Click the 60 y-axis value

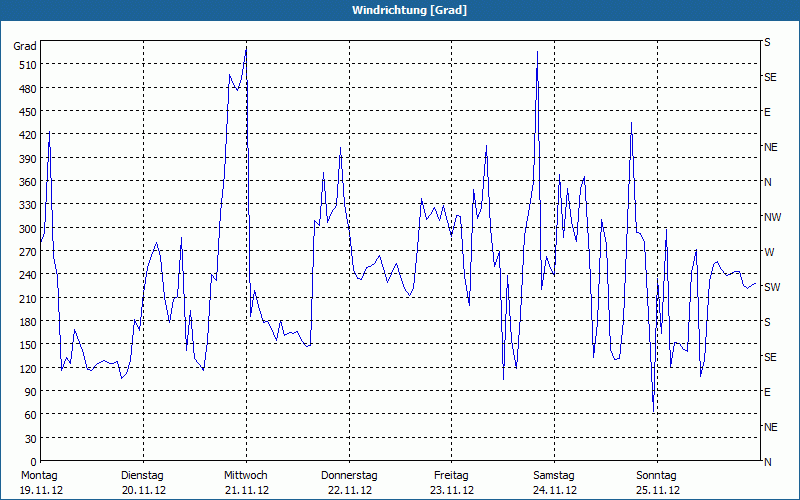[31, 415]
